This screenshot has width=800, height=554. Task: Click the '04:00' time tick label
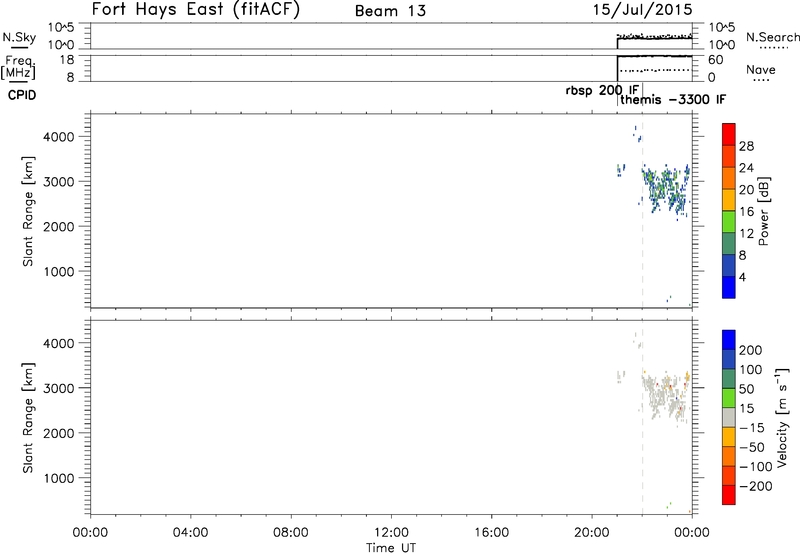point(190,533)
